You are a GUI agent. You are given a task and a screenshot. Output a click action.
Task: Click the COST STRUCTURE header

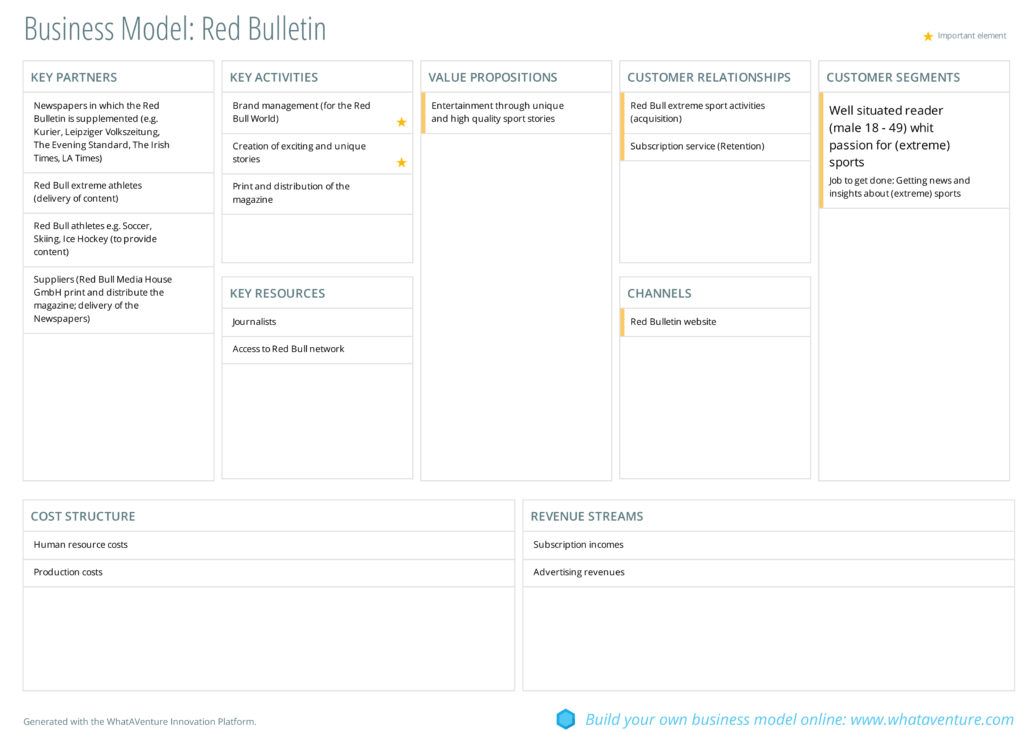point(83,516)
